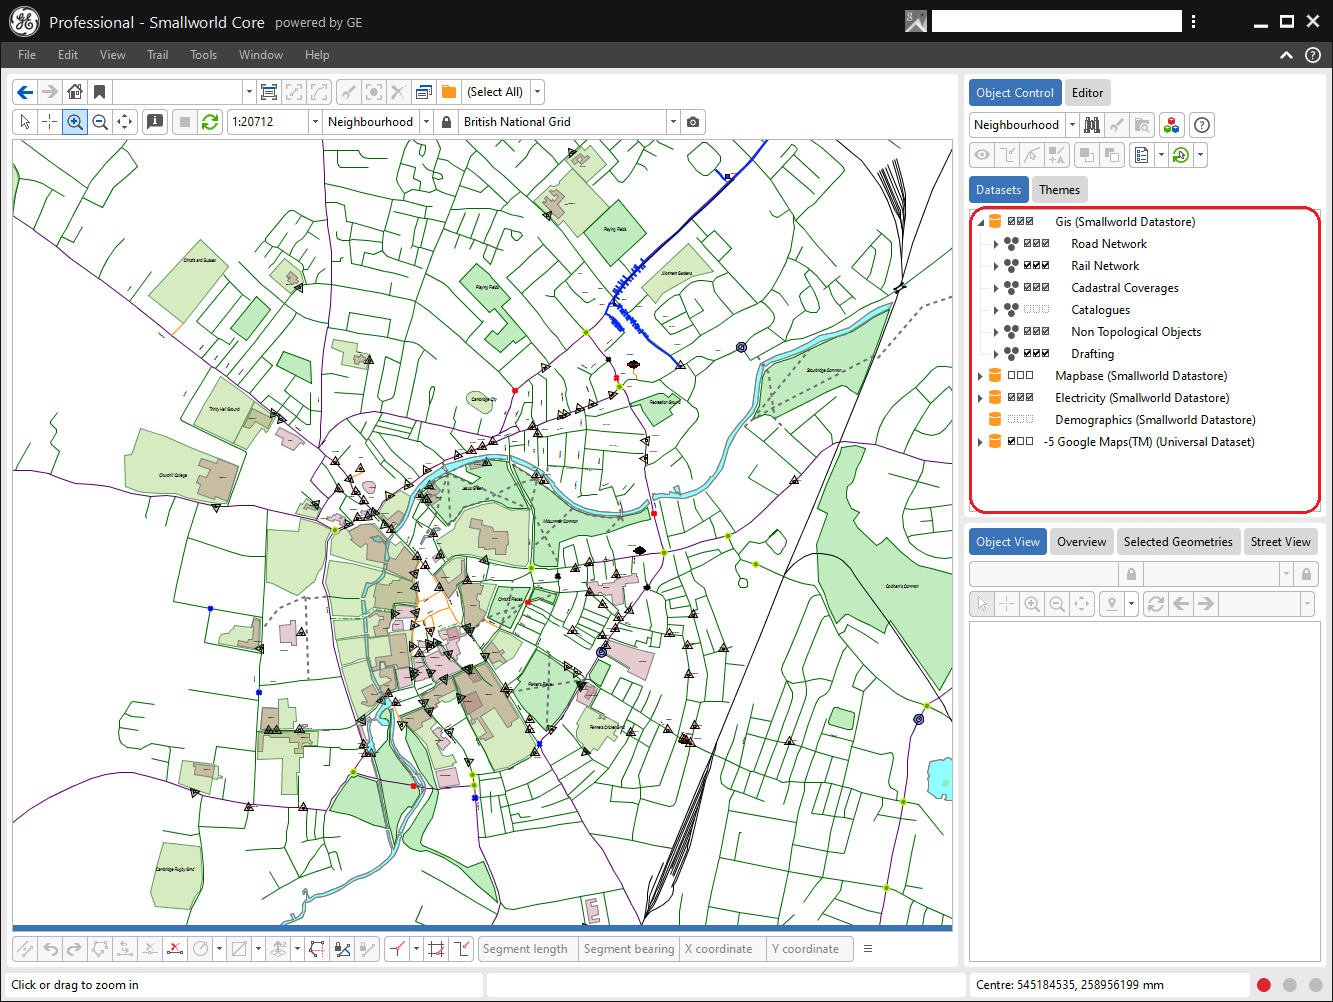Toggle first checkbox of Road Network

tap(1027, 244)
